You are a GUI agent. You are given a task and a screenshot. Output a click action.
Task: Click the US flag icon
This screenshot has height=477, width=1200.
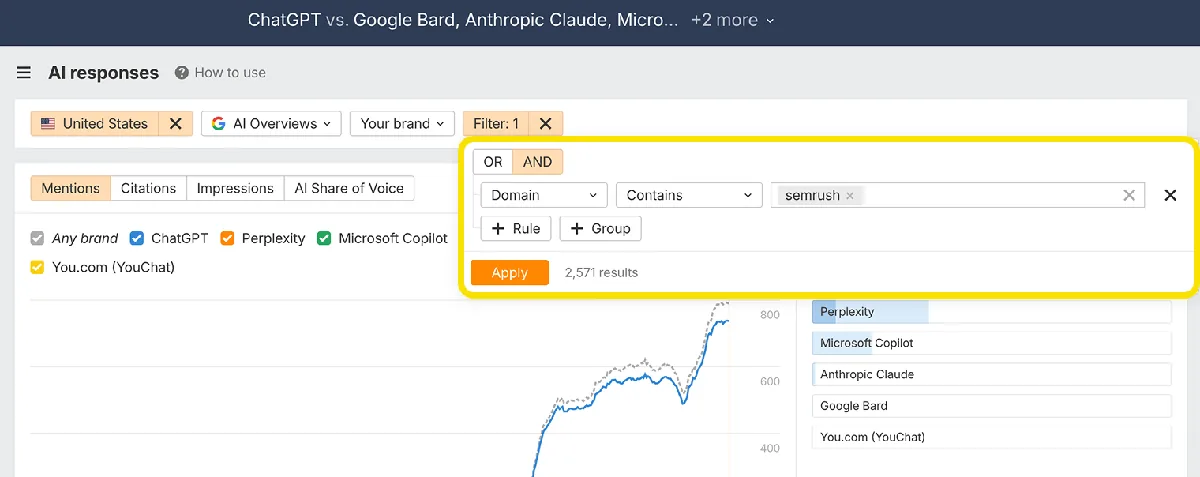(x=47, y=124)
